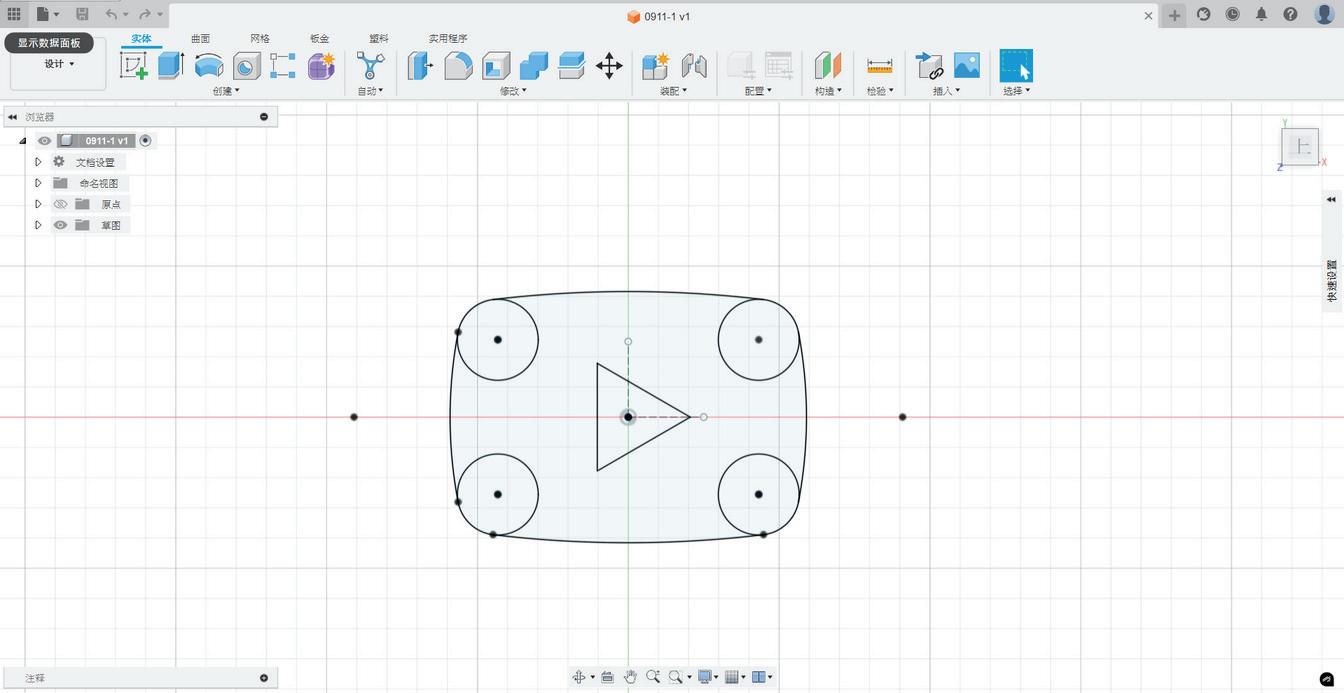Select the Insert Derive tool
1344x693 pixels.
point(929,66)
